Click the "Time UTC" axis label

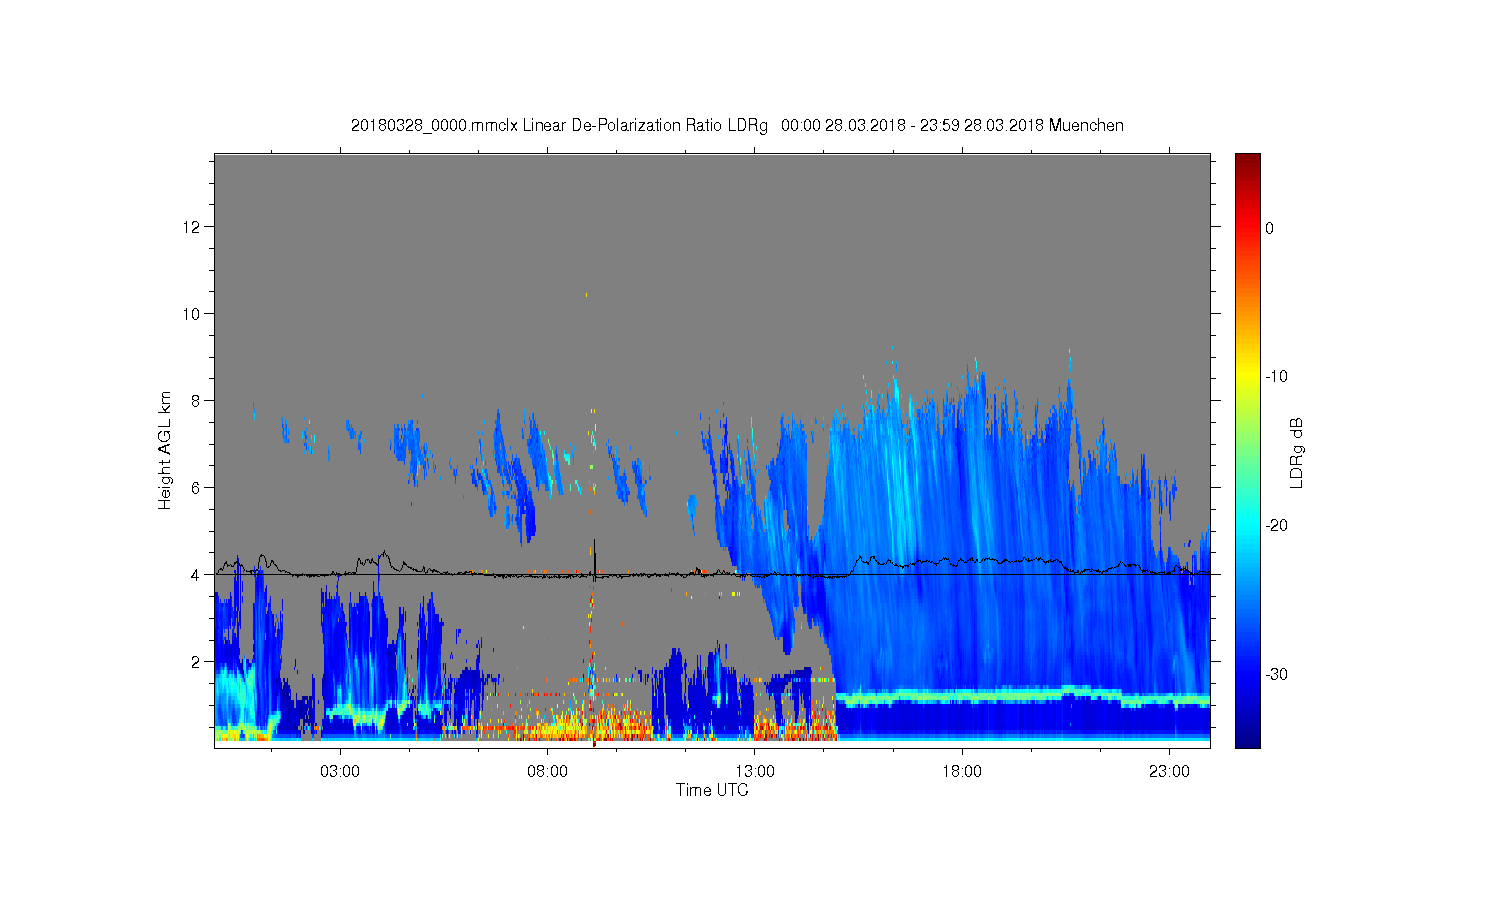click(x=712, y=790)
